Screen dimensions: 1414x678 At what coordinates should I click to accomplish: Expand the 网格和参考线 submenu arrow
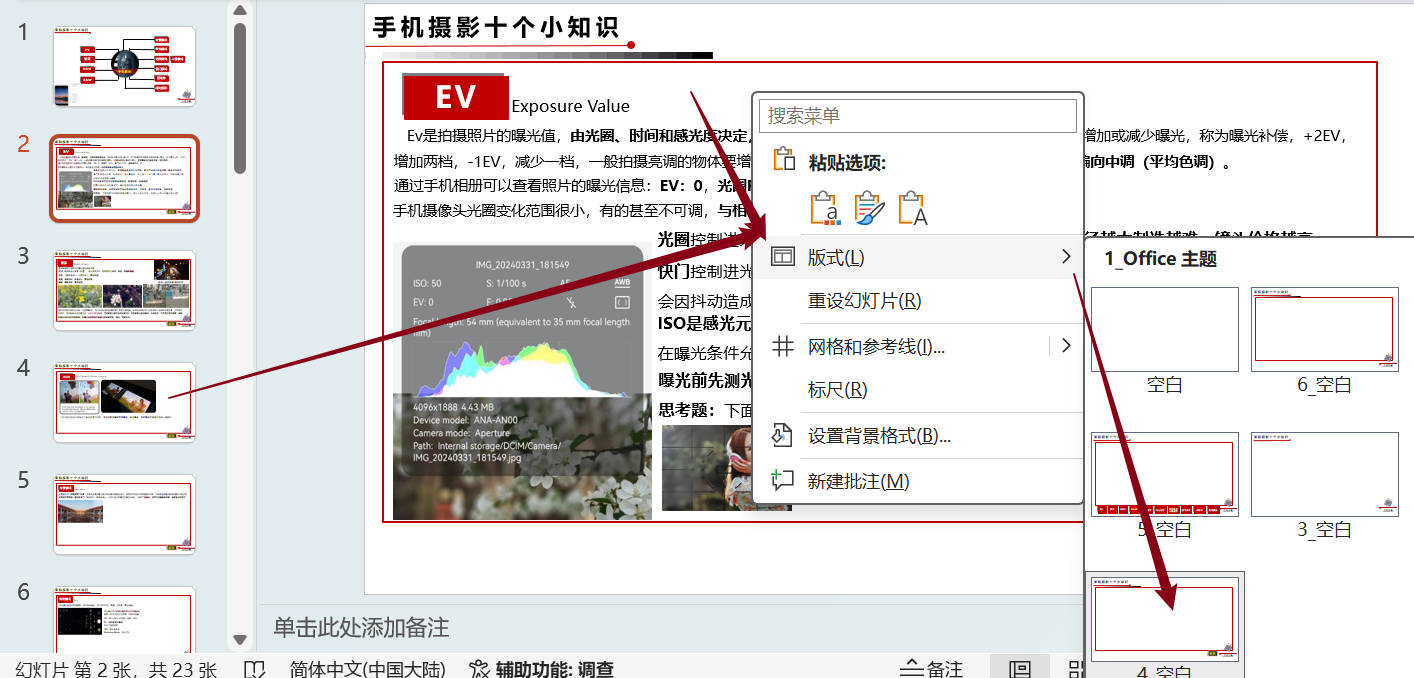(x=1066, y=345)
